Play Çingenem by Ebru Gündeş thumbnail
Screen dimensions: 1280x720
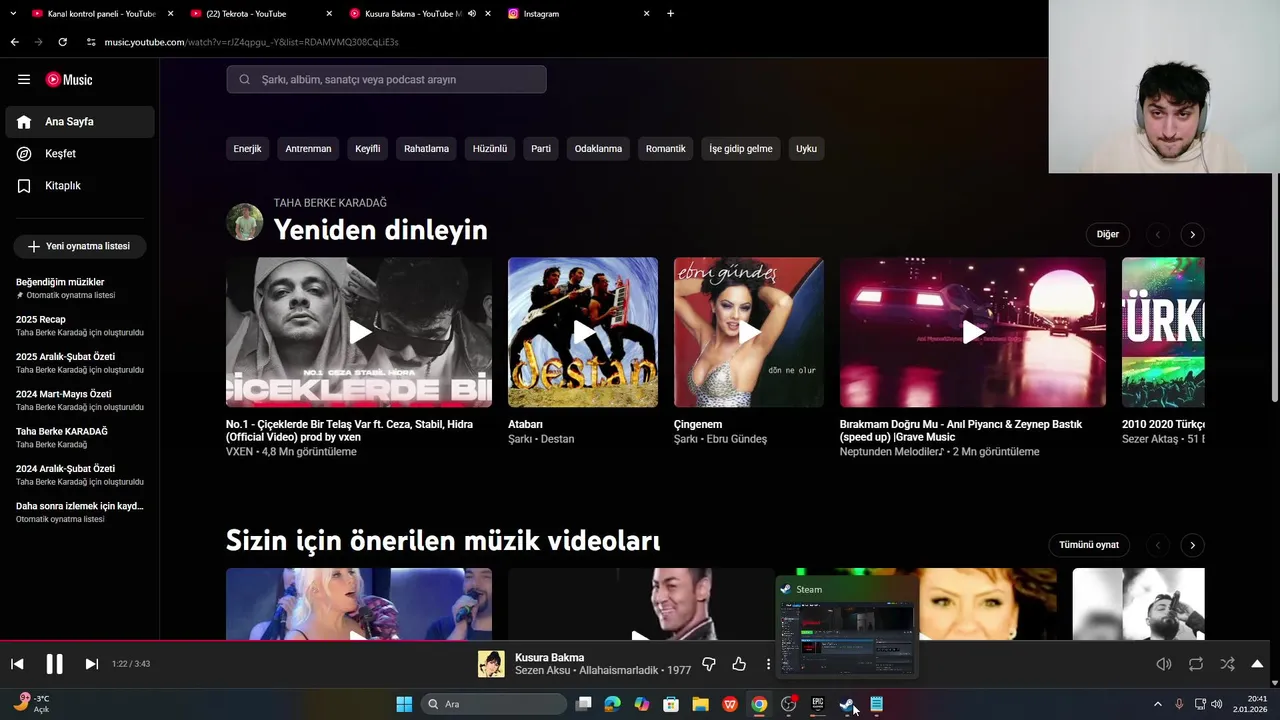point(749,332)
